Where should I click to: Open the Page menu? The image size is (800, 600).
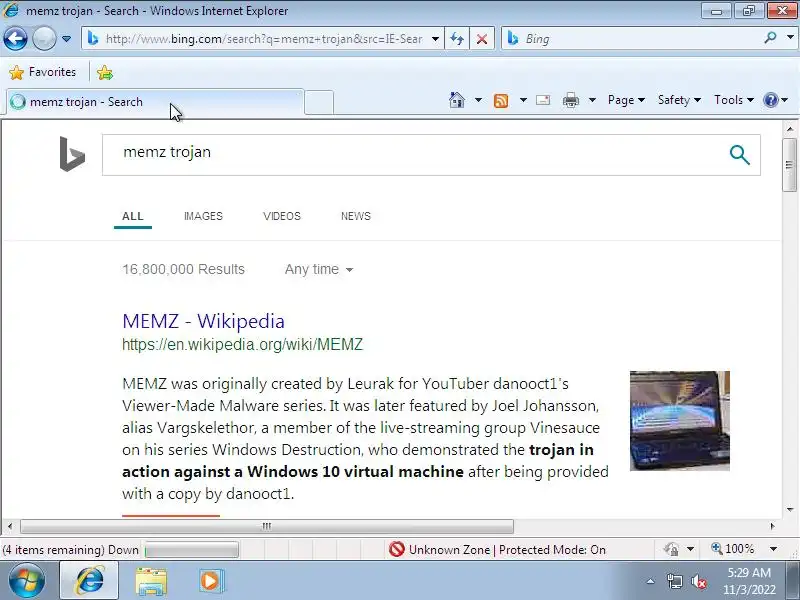coord(626,100)
